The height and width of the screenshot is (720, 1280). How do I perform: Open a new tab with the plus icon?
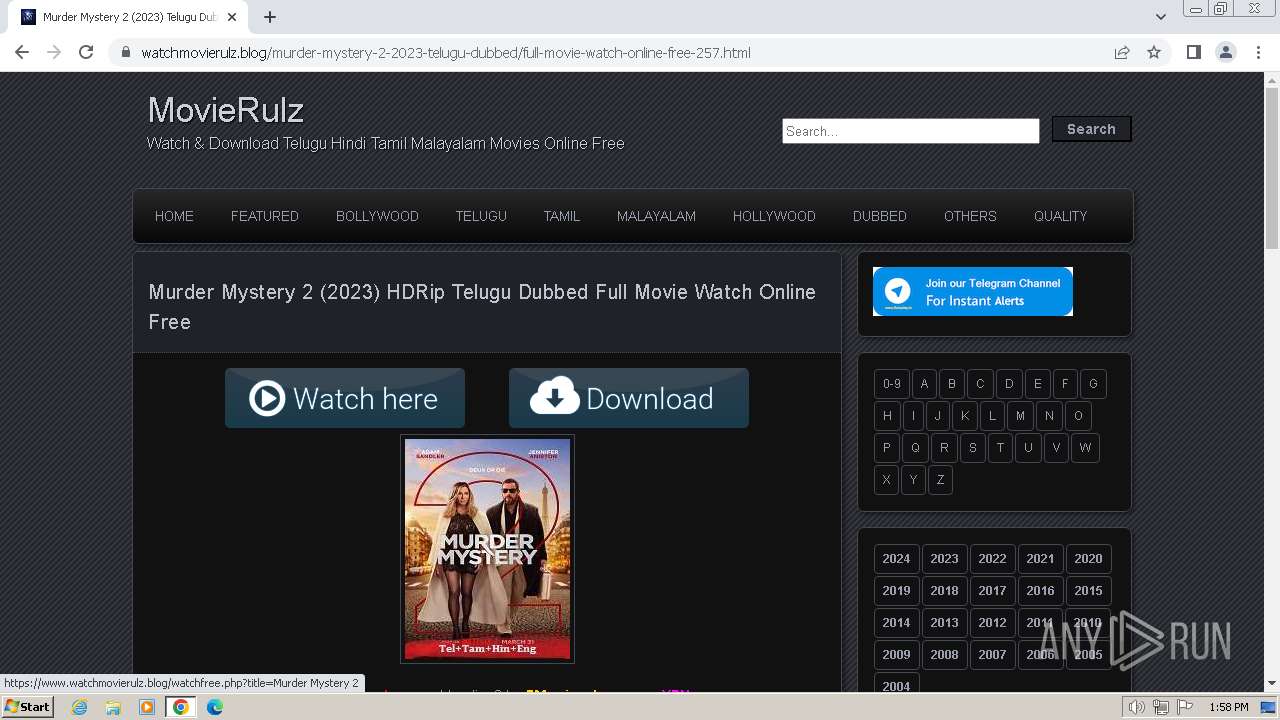click(270, 17)
